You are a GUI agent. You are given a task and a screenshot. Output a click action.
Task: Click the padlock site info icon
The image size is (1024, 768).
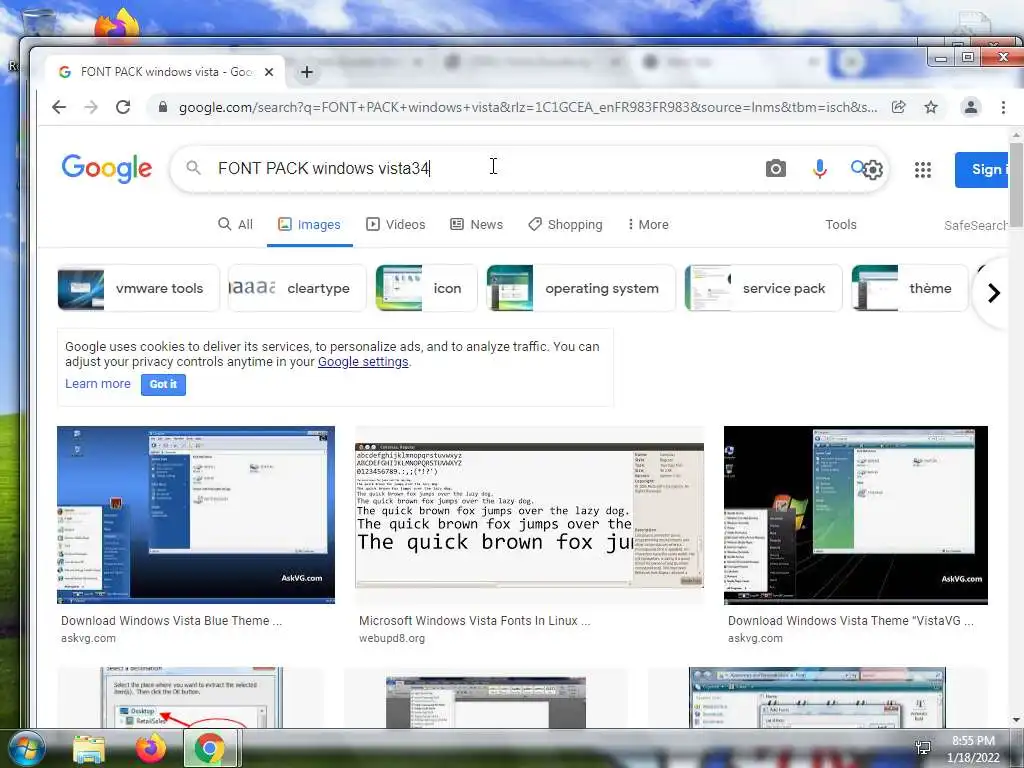(x=163, y=107)
